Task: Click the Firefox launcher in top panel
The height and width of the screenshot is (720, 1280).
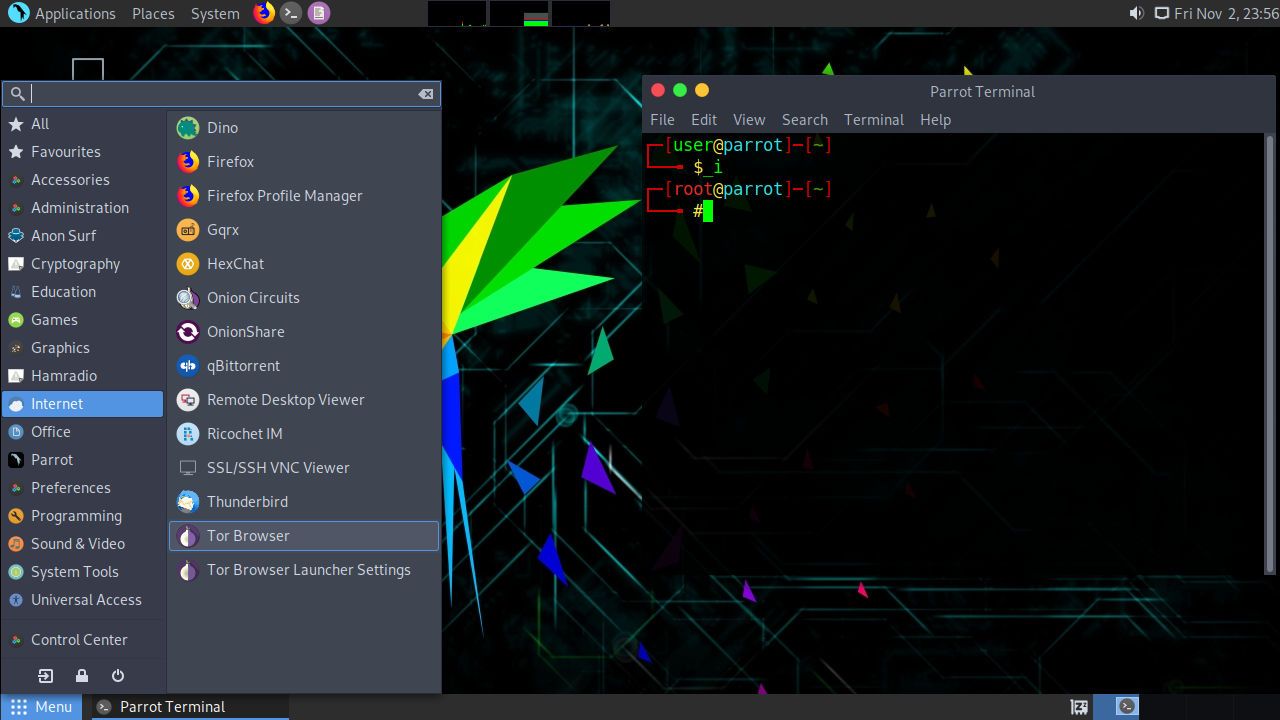Action: click(263, 13)
